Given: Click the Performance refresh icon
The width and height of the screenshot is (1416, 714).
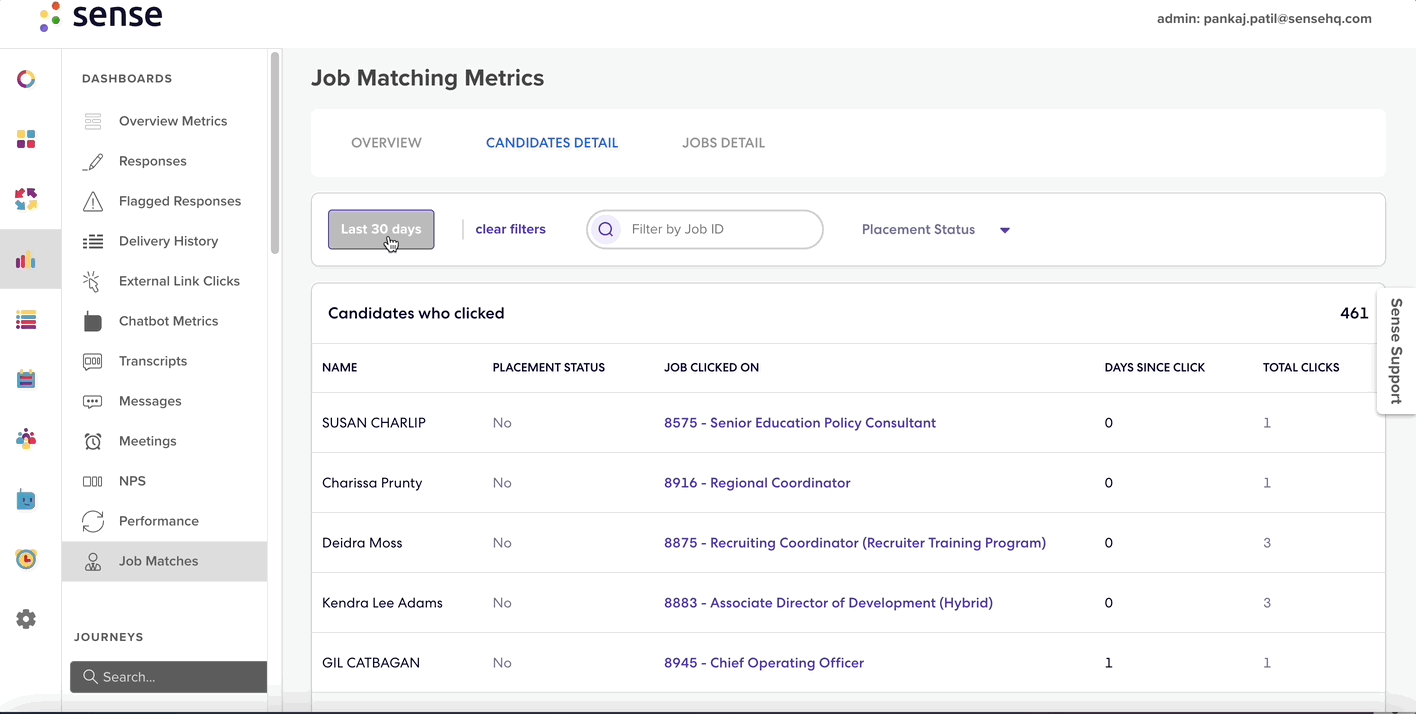Looking at the screenshot, I should 93,521.
